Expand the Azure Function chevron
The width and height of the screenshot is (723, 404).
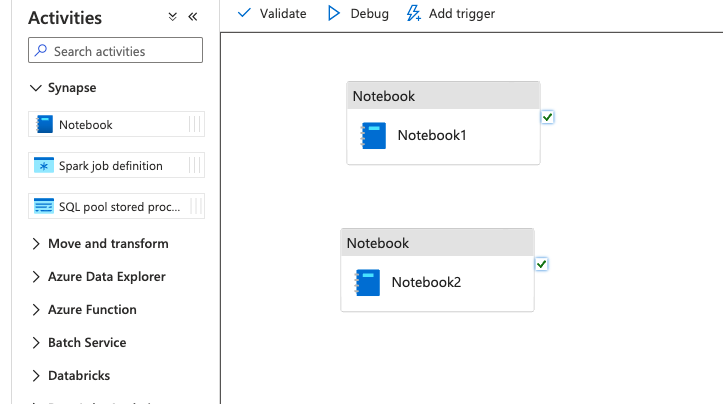click(36, 310)
